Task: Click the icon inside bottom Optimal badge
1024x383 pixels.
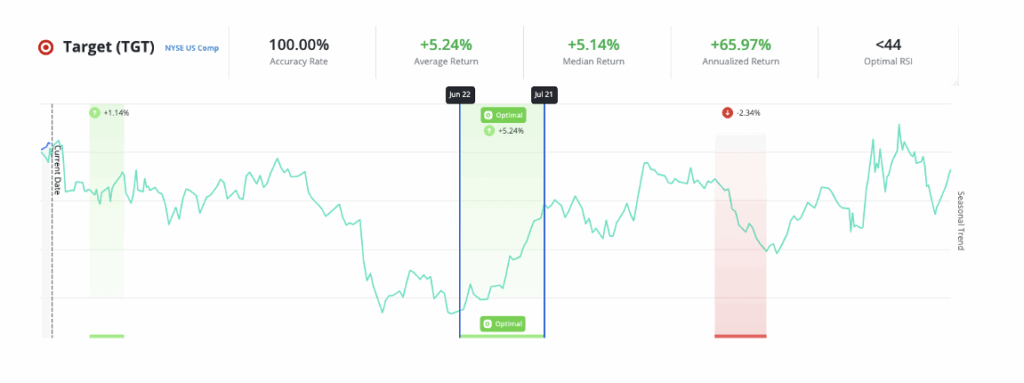Action: (x=488, y=324)
